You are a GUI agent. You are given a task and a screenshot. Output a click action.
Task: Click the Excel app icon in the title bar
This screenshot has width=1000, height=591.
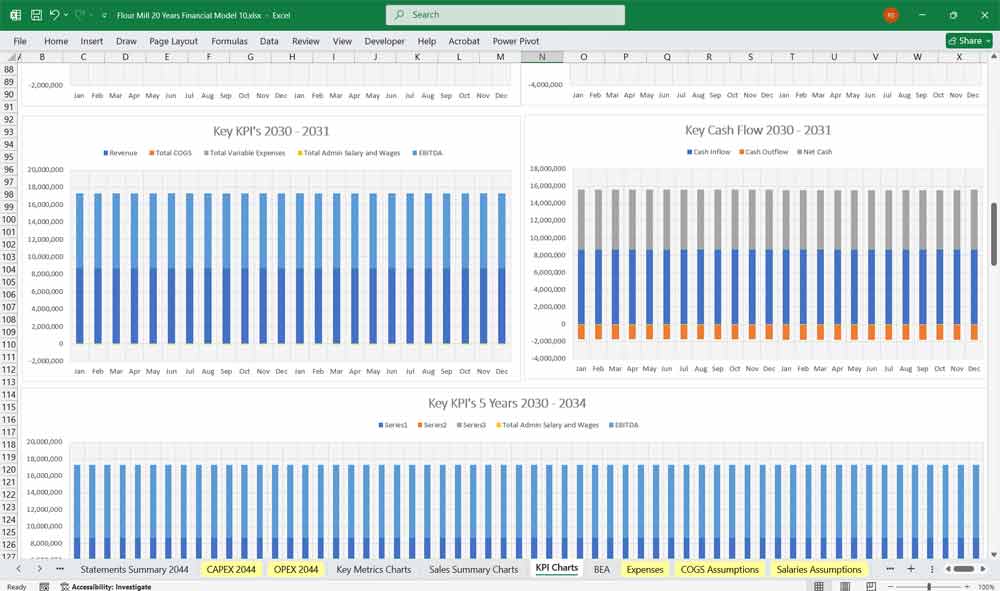point(13,15)
